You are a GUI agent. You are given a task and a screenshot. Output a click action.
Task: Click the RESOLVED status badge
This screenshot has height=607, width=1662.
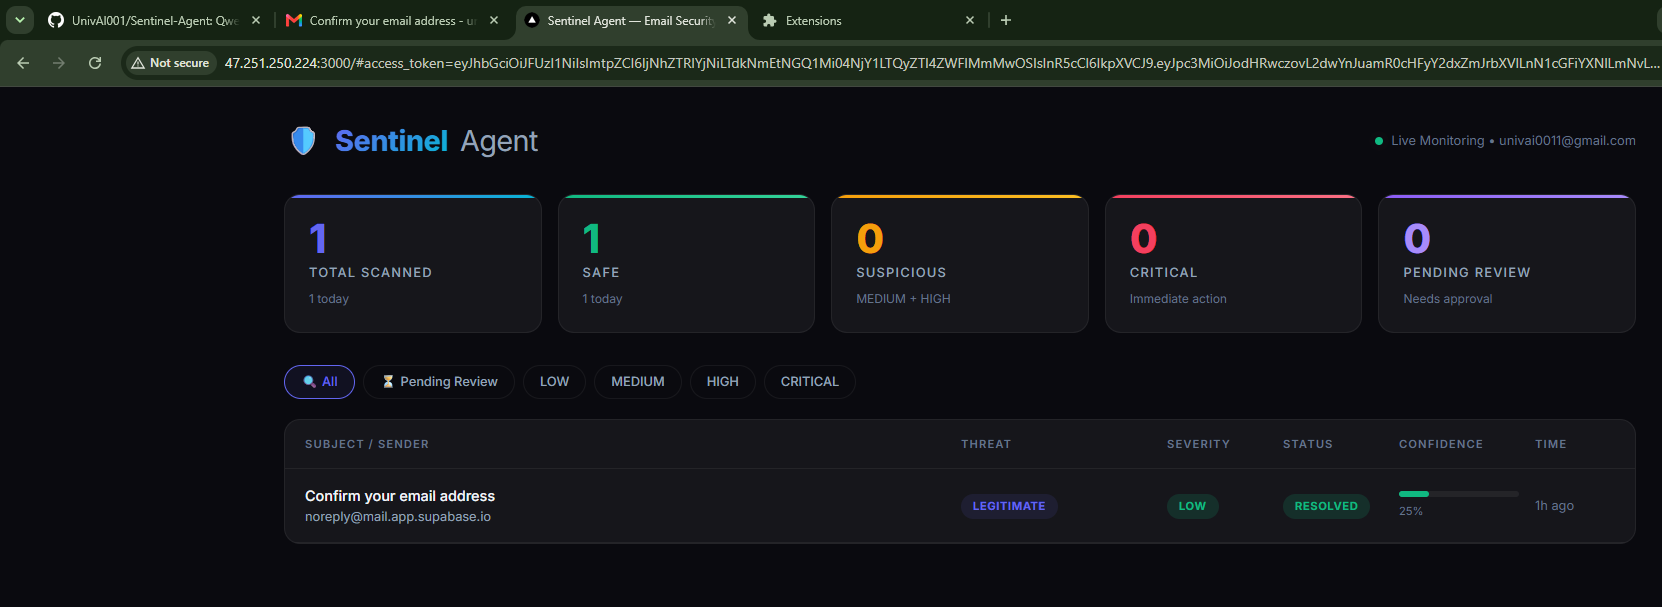1326,506
